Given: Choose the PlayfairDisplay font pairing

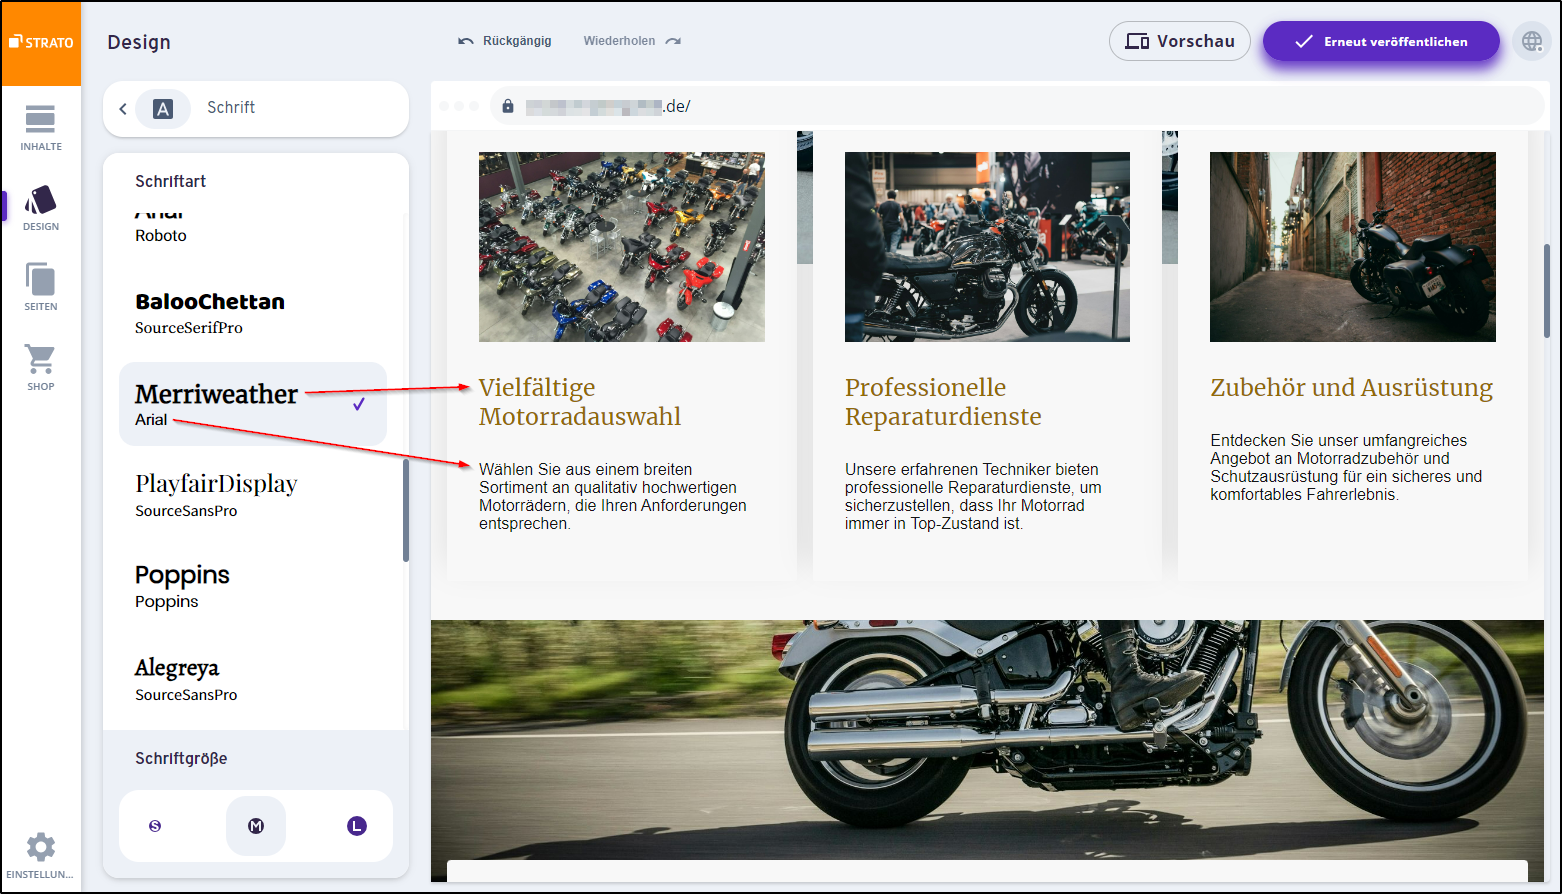Looking at the screenshot, I should tap(217, 495).
